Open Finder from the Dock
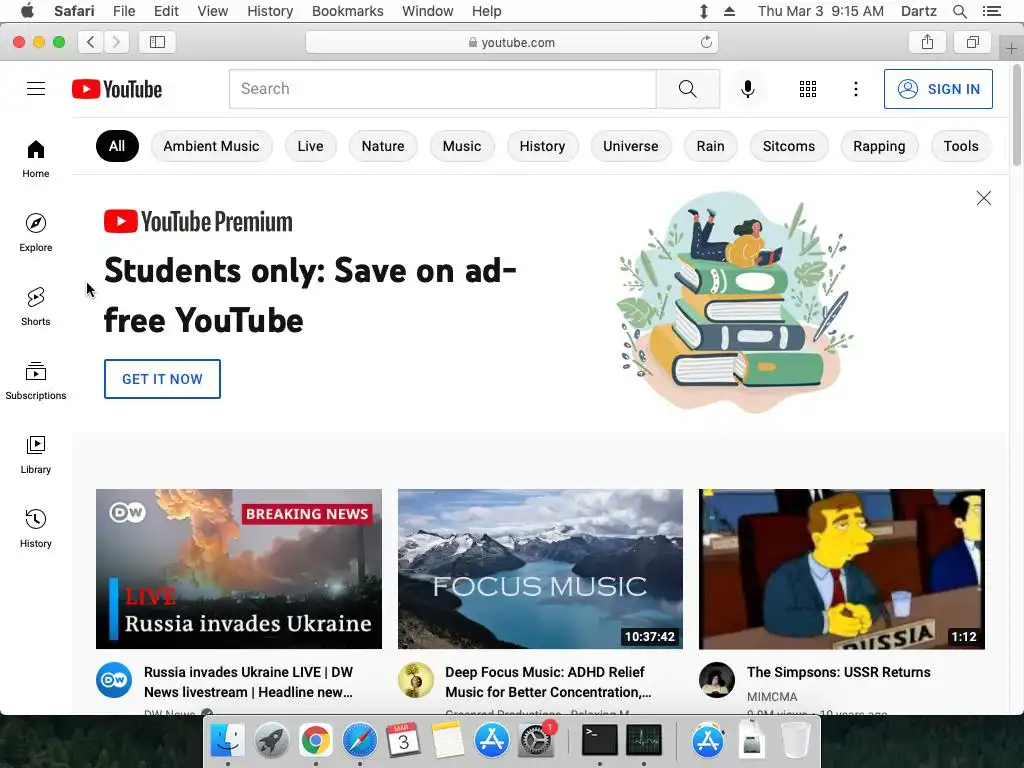The image size is (1024, 768). [227, 741]
